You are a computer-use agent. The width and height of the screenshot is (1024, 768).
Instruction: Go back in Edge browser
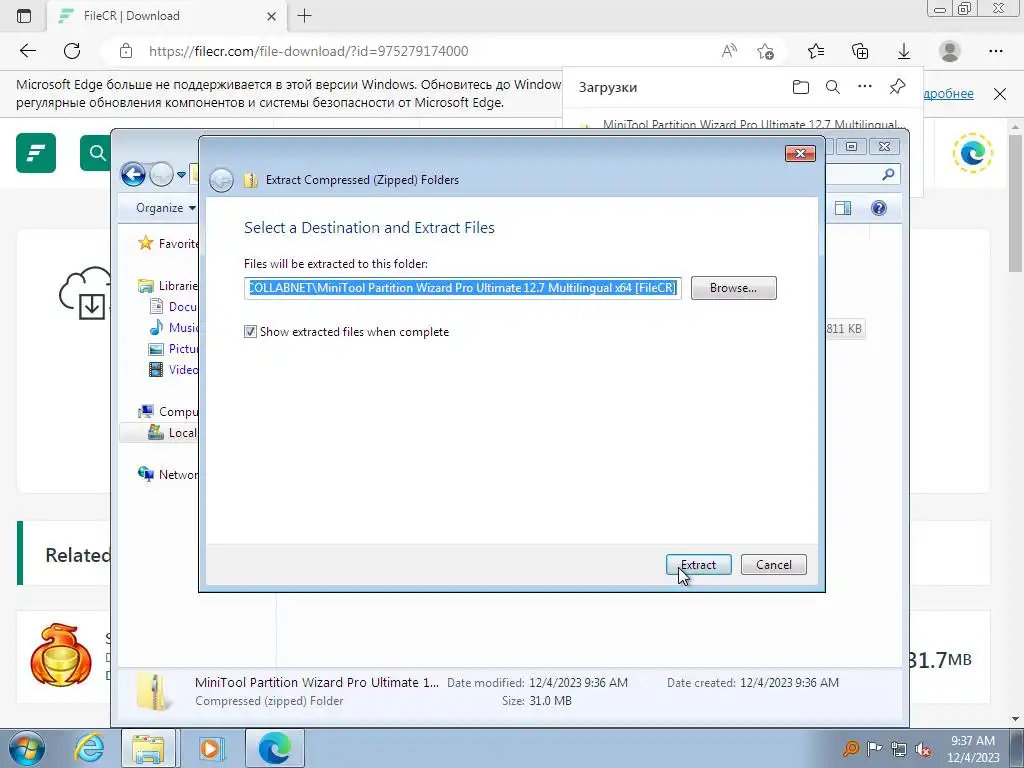[27, 51]
